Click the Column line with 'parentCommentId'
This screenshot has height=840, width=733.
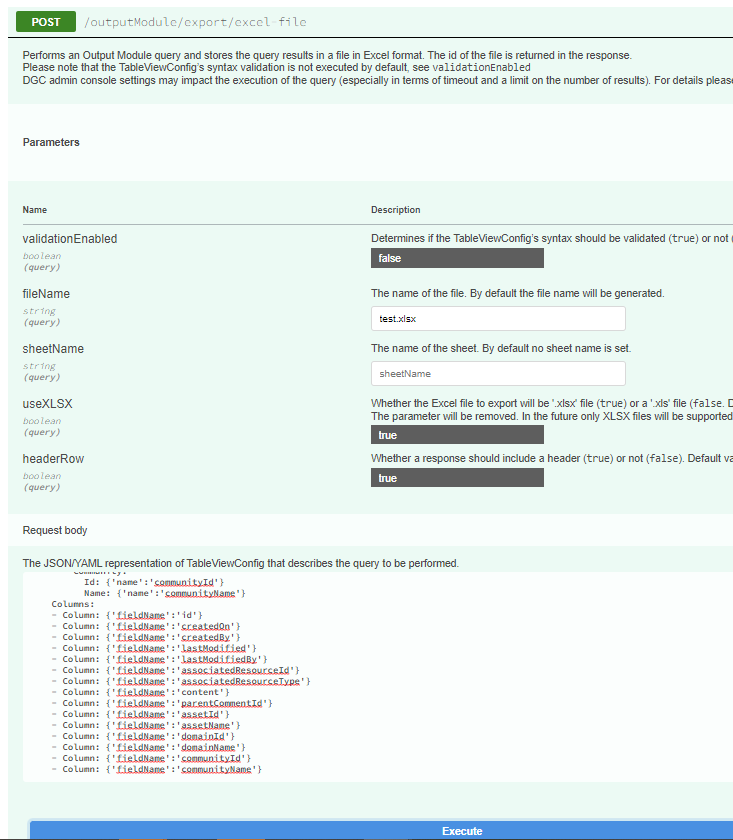162,703
